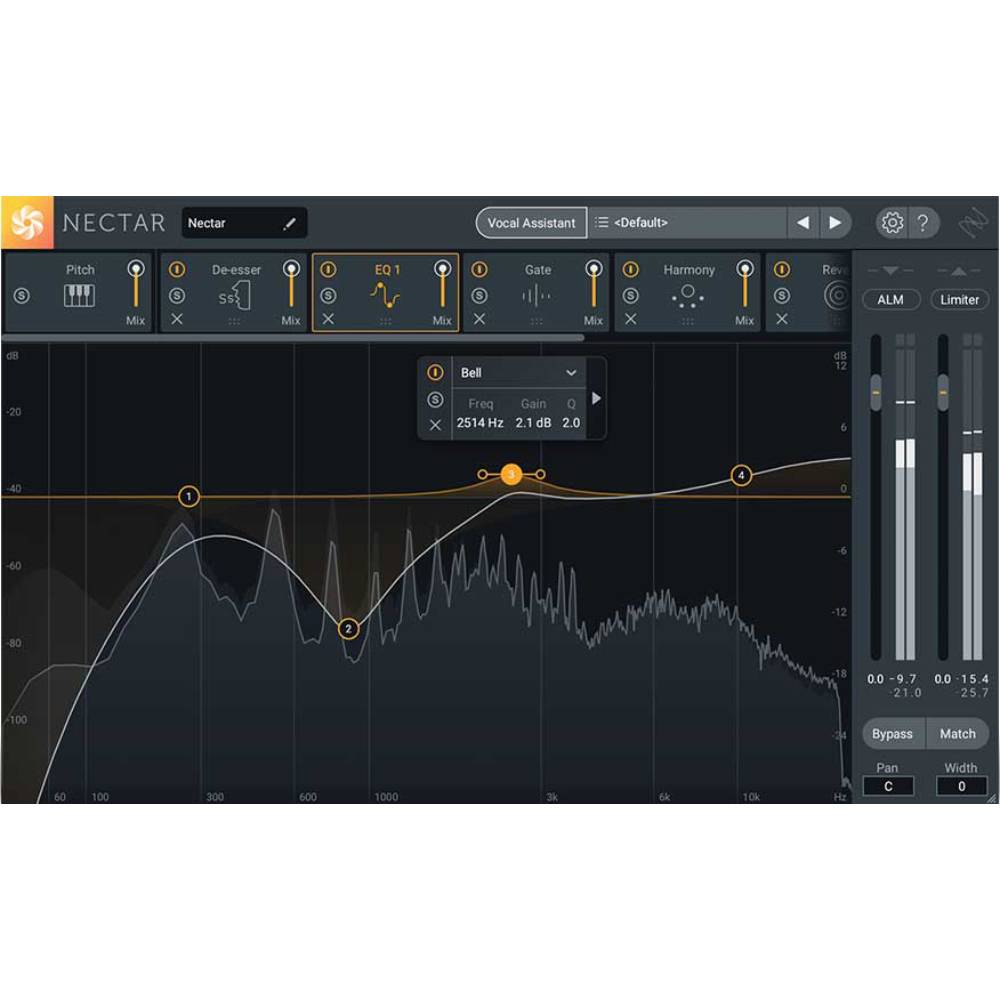Image resolution: width=1000 pixels, height=1000 pixels.
Task: Click the Q value 2.0
Action: (571, 423)
